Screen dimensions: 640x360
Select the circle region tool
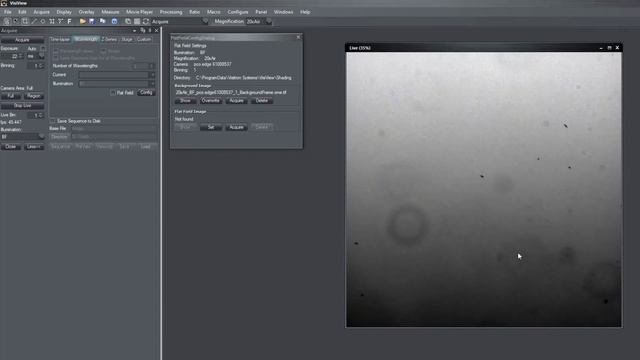click(43, 21)
